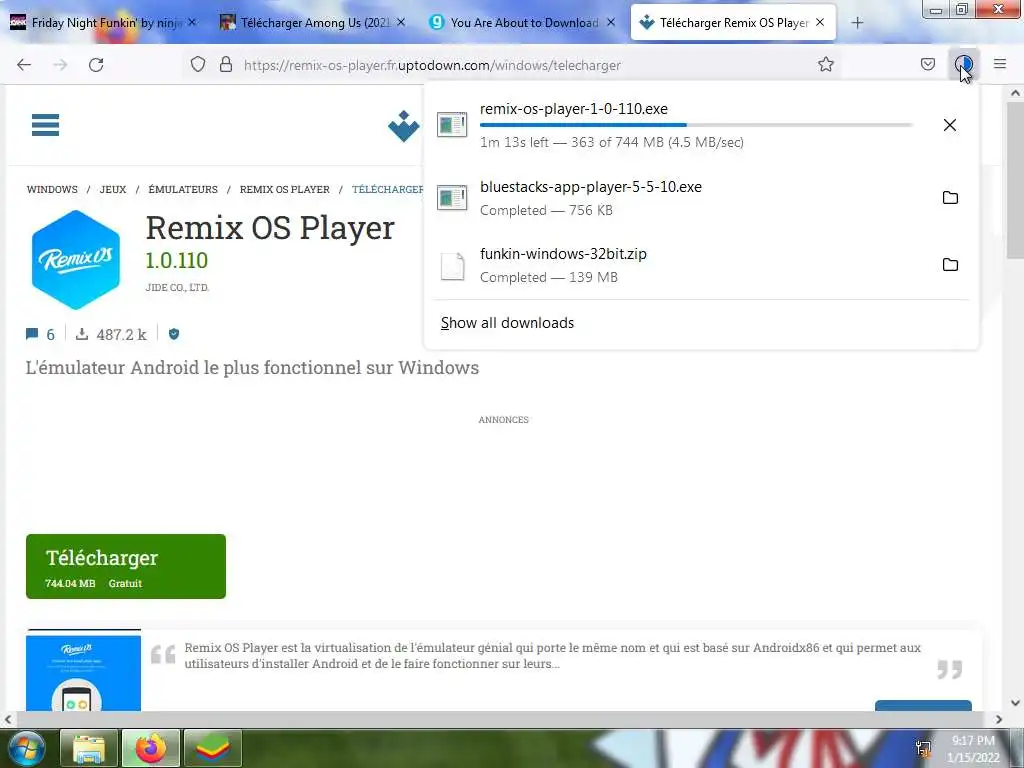
Task: Open BlueStacks from the taskbar
Action: tap(213, 748)
